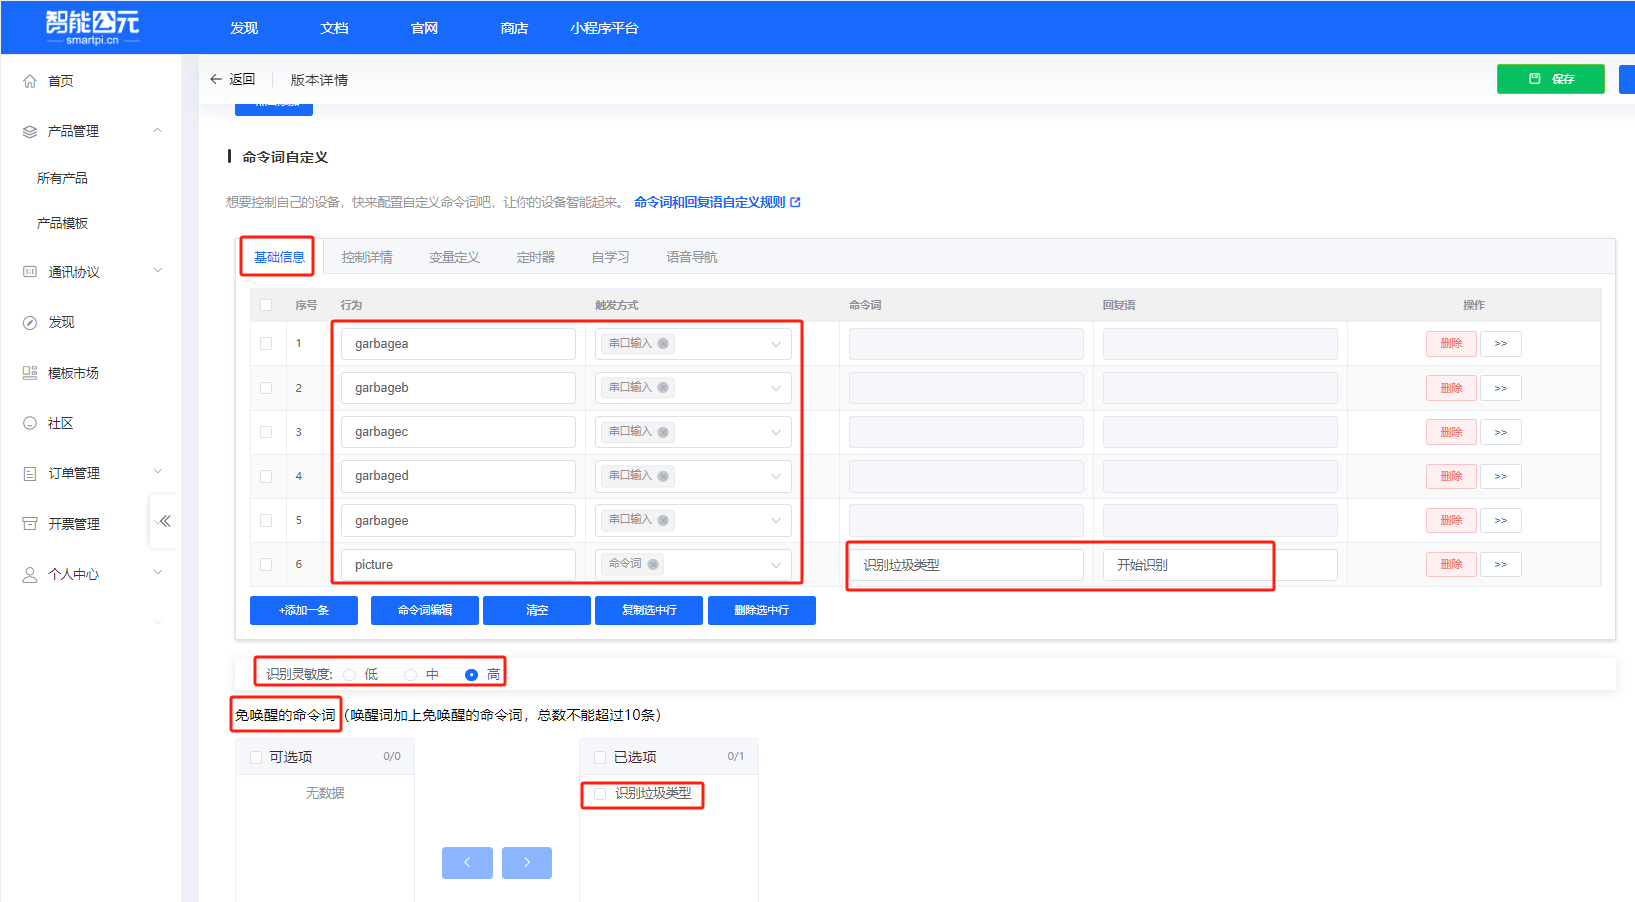Image resolution: width=1635 pixels, height=902 pixels.
Task: Switch to the 控制详情 tab
Action: (x=367, y=257)
